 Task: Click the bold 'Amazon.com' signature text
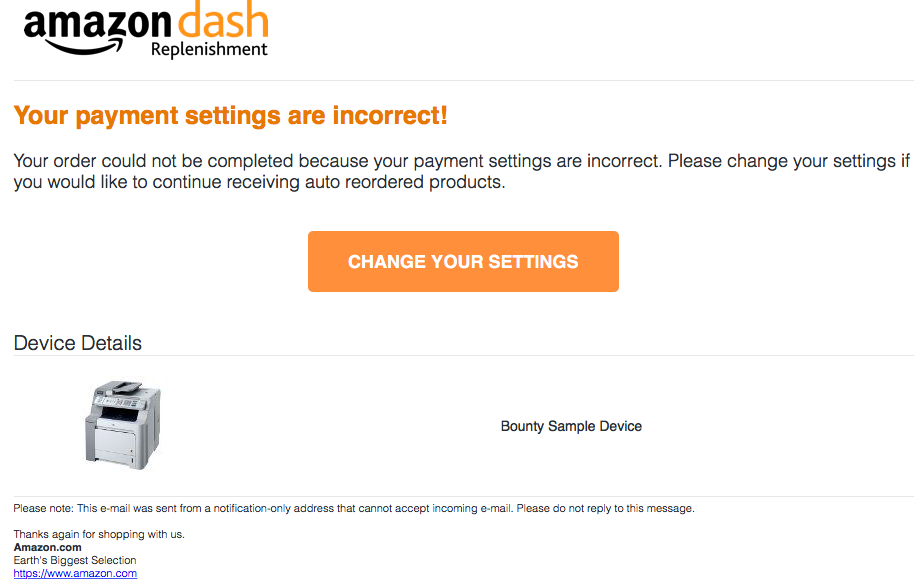pyautogui.click(x=47, y=547)
